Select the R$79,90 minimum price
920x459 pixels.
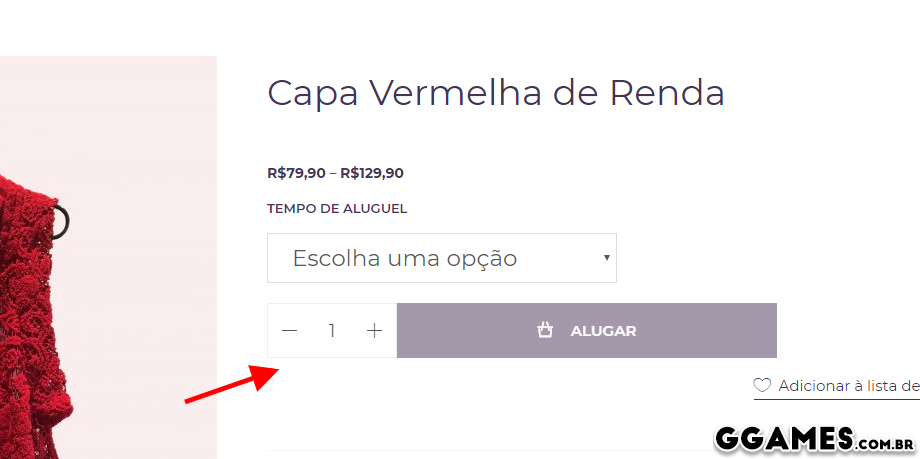pyautogui.click(x=296, y=173)
